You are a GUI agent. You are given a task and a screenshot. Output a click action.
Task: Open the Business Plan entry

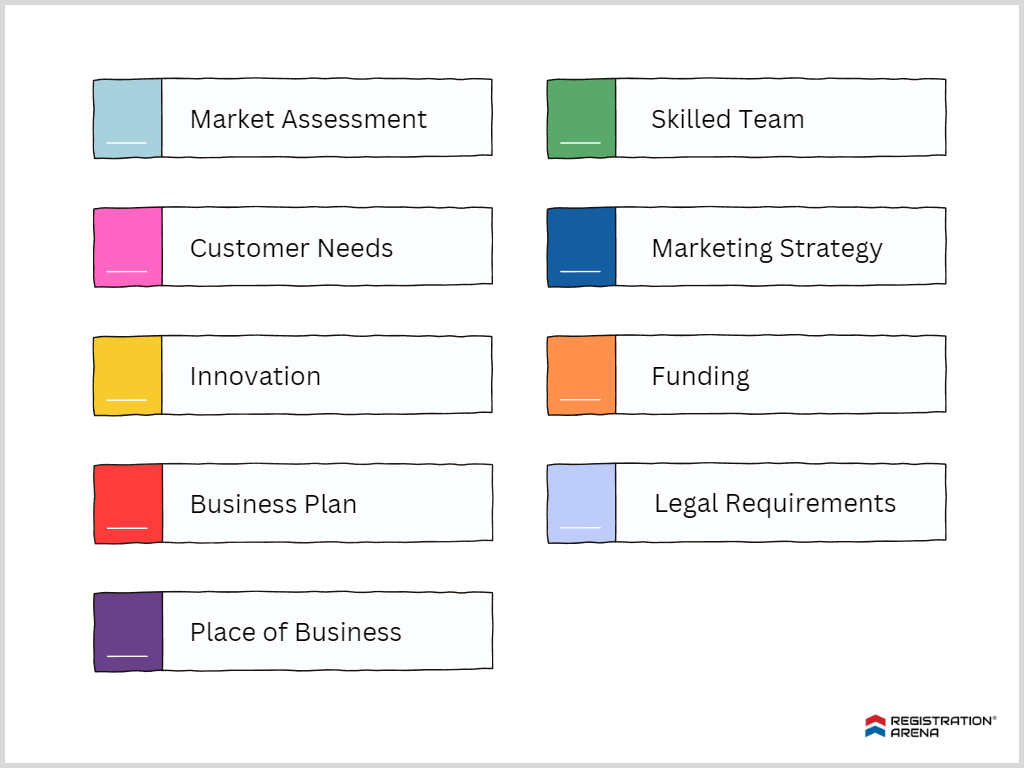coord(273,504)
